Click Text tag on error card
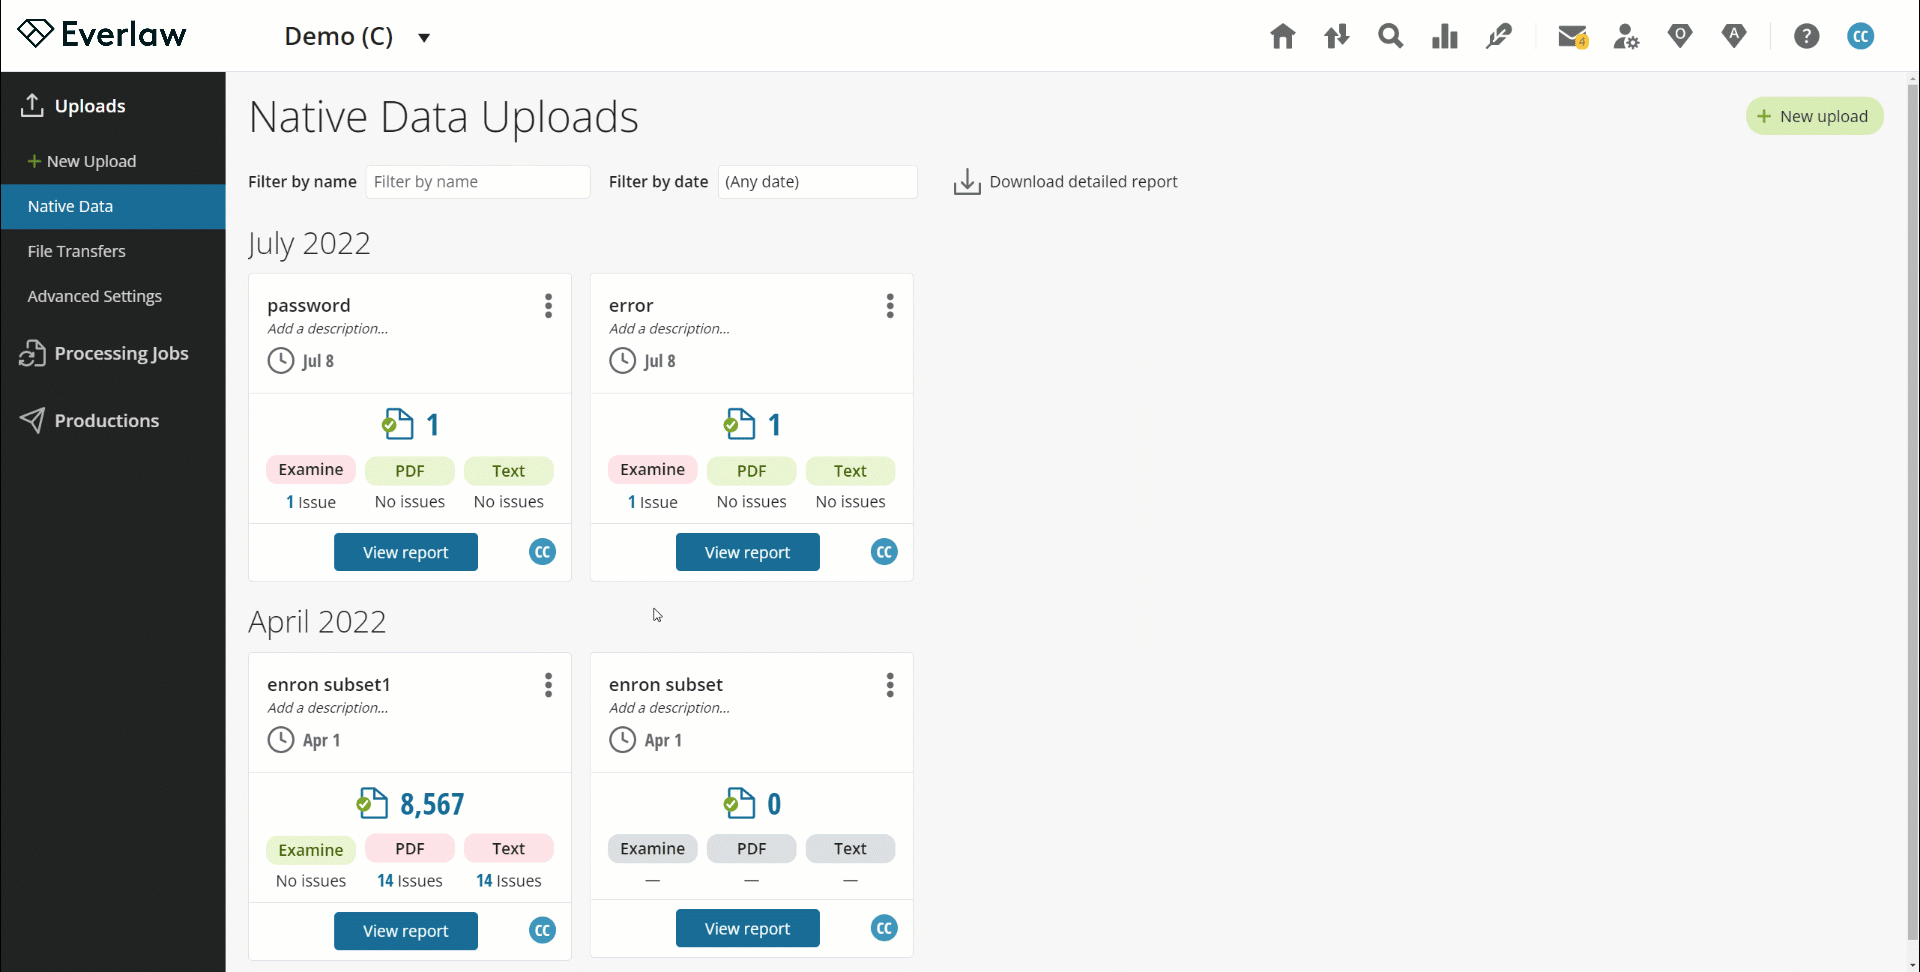 851,471
